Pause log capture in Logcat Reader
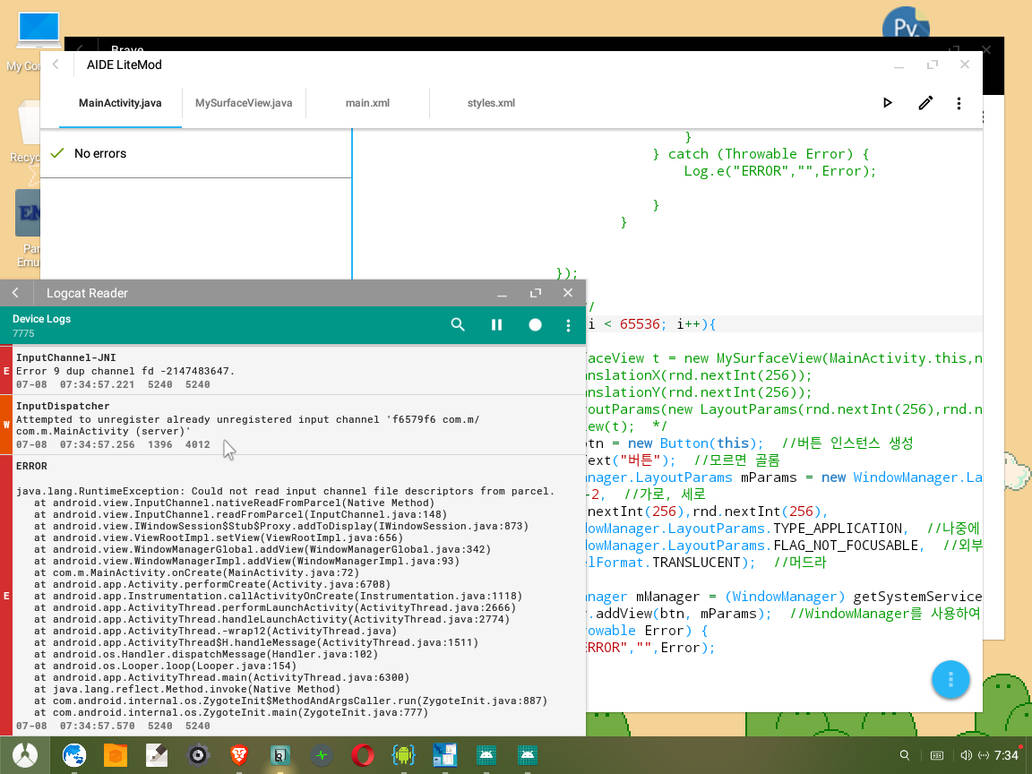This screenshot has height=774, width=1032. pos(496,324)
